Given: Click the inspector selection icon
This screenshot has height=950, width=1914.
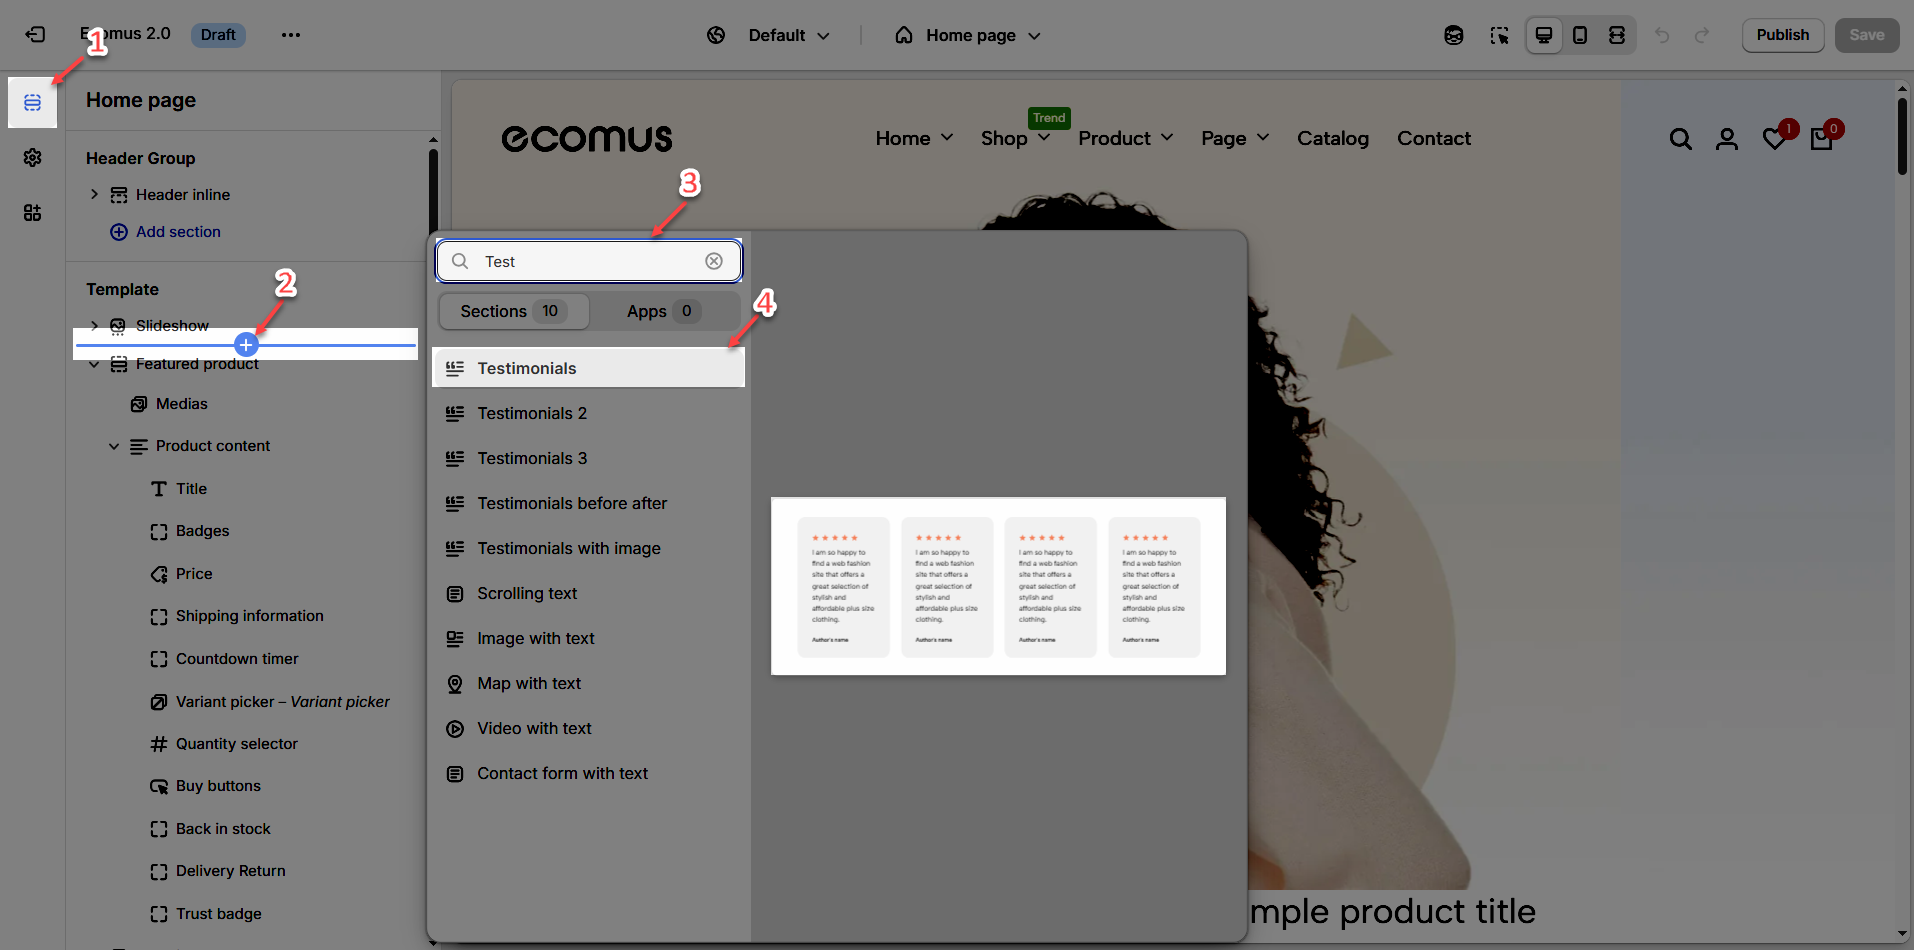Looking at the screenshot, I should (x=1499, y=35).
